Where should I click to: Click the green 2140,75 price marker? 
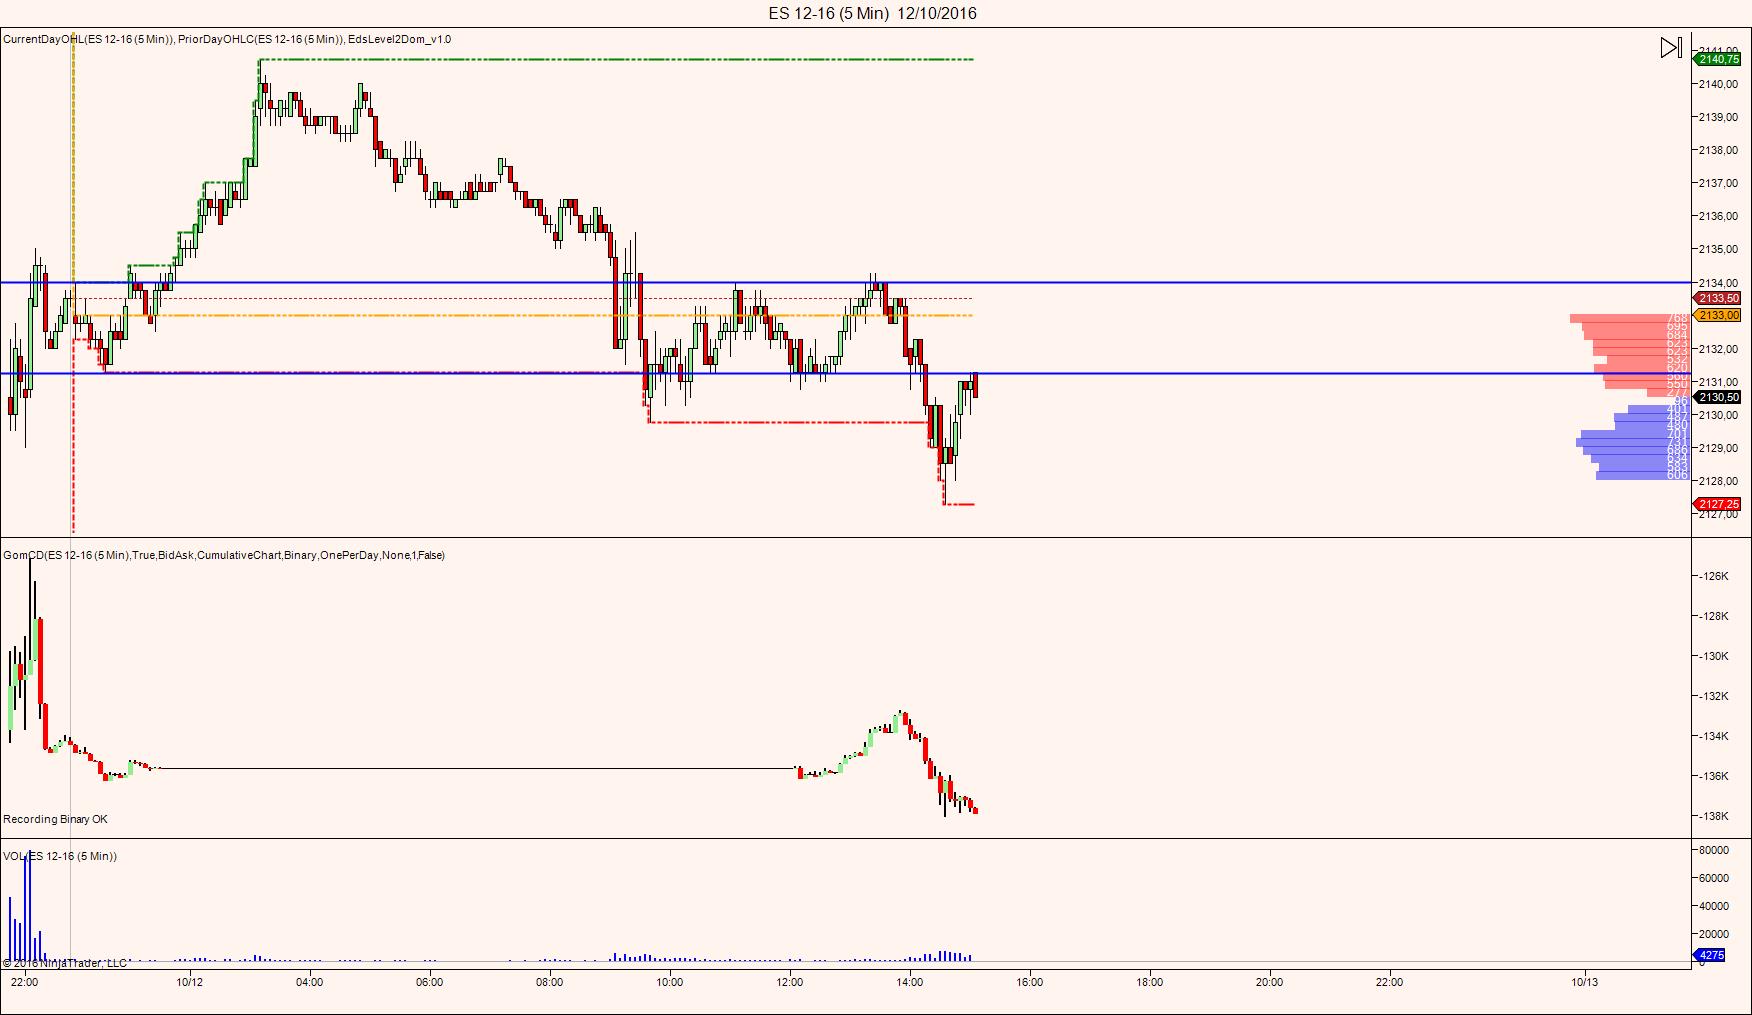(x=1719, y=60)
